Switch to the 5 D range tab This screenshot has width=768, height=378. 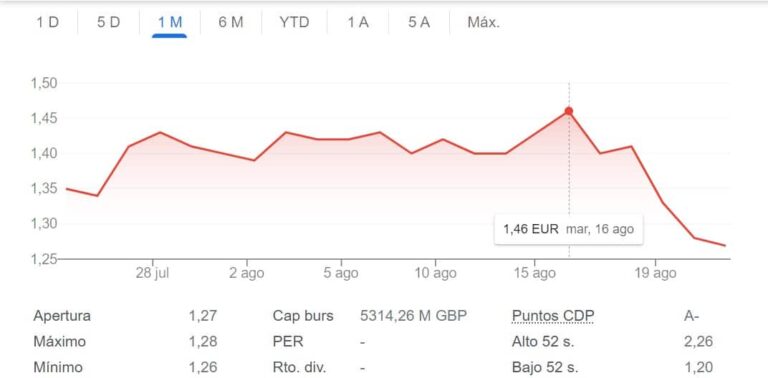(x=108, y=23)
